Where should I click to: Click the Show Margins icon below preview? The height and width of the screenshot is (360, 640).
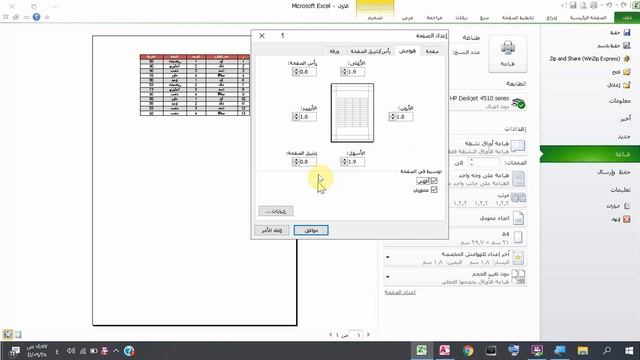coord(18,334)
